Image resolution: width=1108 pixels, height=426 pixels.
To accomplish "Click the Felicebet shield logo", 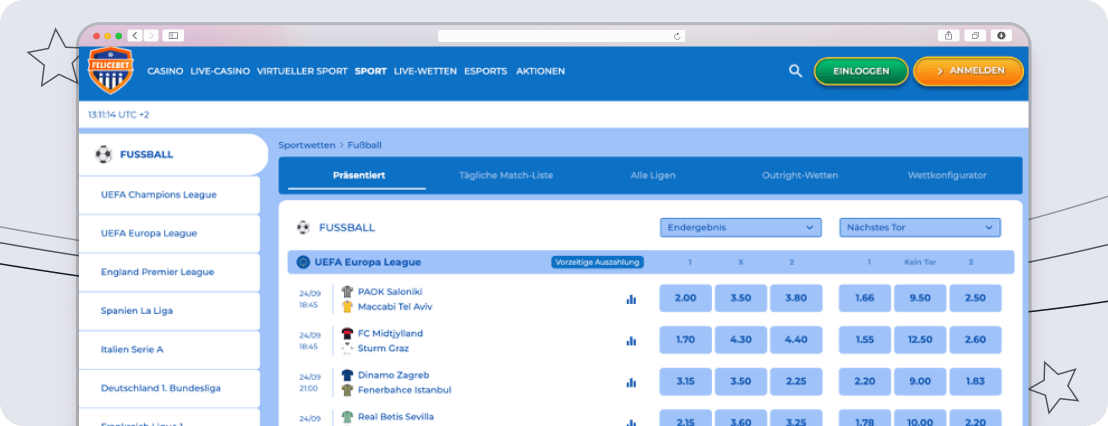I will [110, 71].
